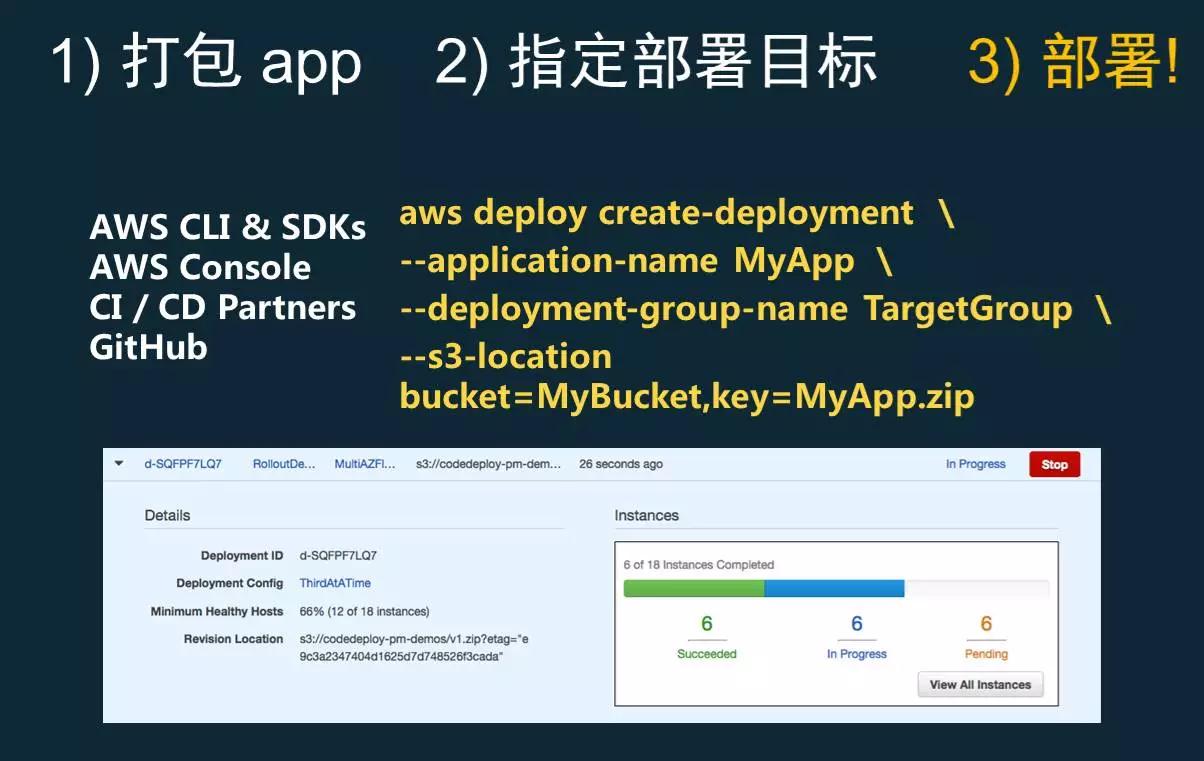Image resolution: width=1204 pixels, height=761 pixels.
Task: Click View All Instances button
Action: (x=980, y=685)
